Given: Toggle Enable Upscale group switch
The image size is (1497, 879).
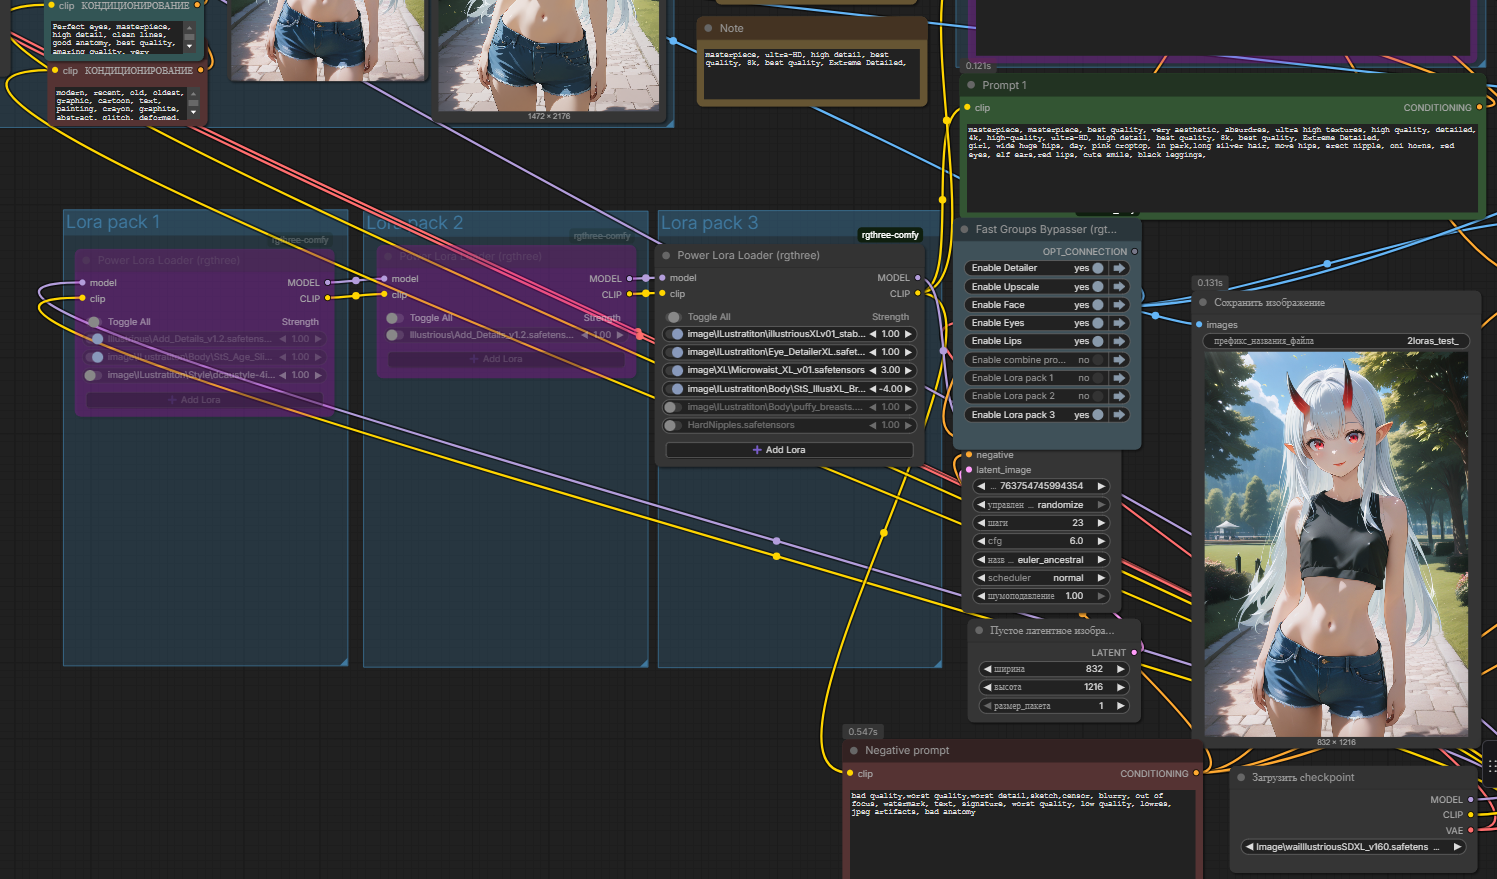Looking at the screenshot, I should click(x=1098, y=287).
